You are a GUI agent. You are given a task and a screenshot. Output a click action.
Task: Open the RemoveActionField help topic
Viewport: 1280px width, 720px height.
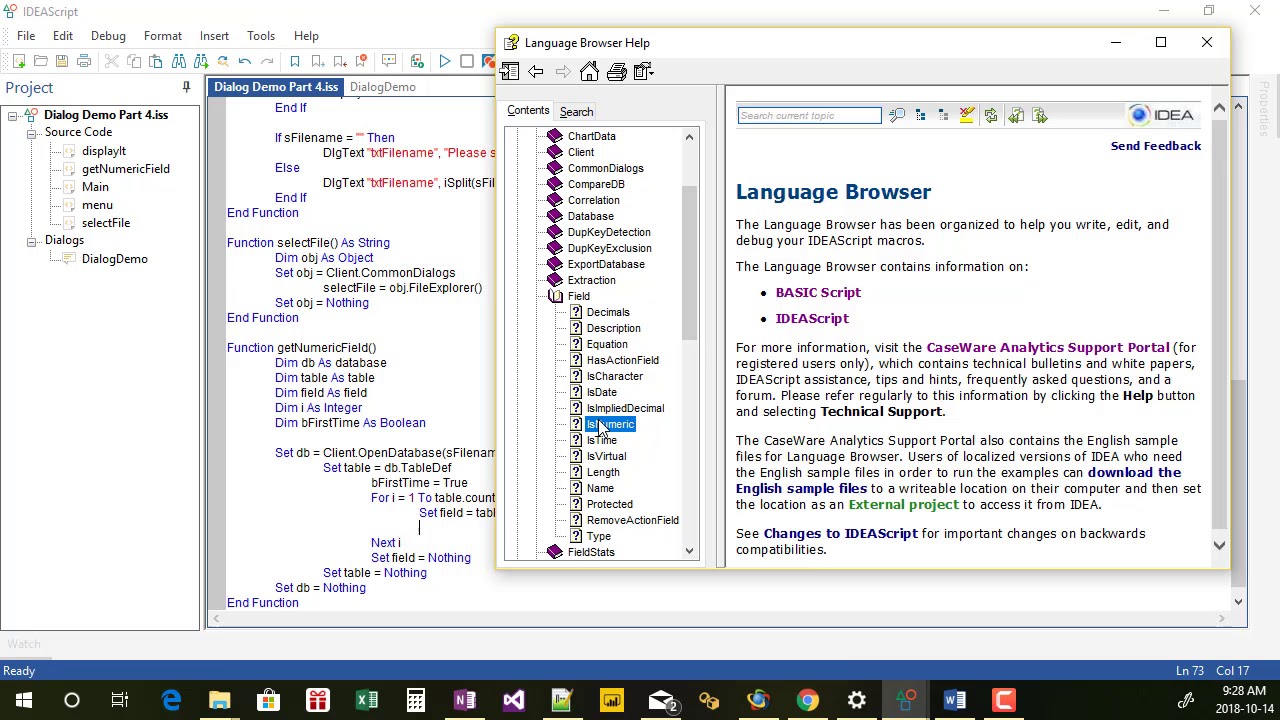pyautogui.click(x=633, y=520)
